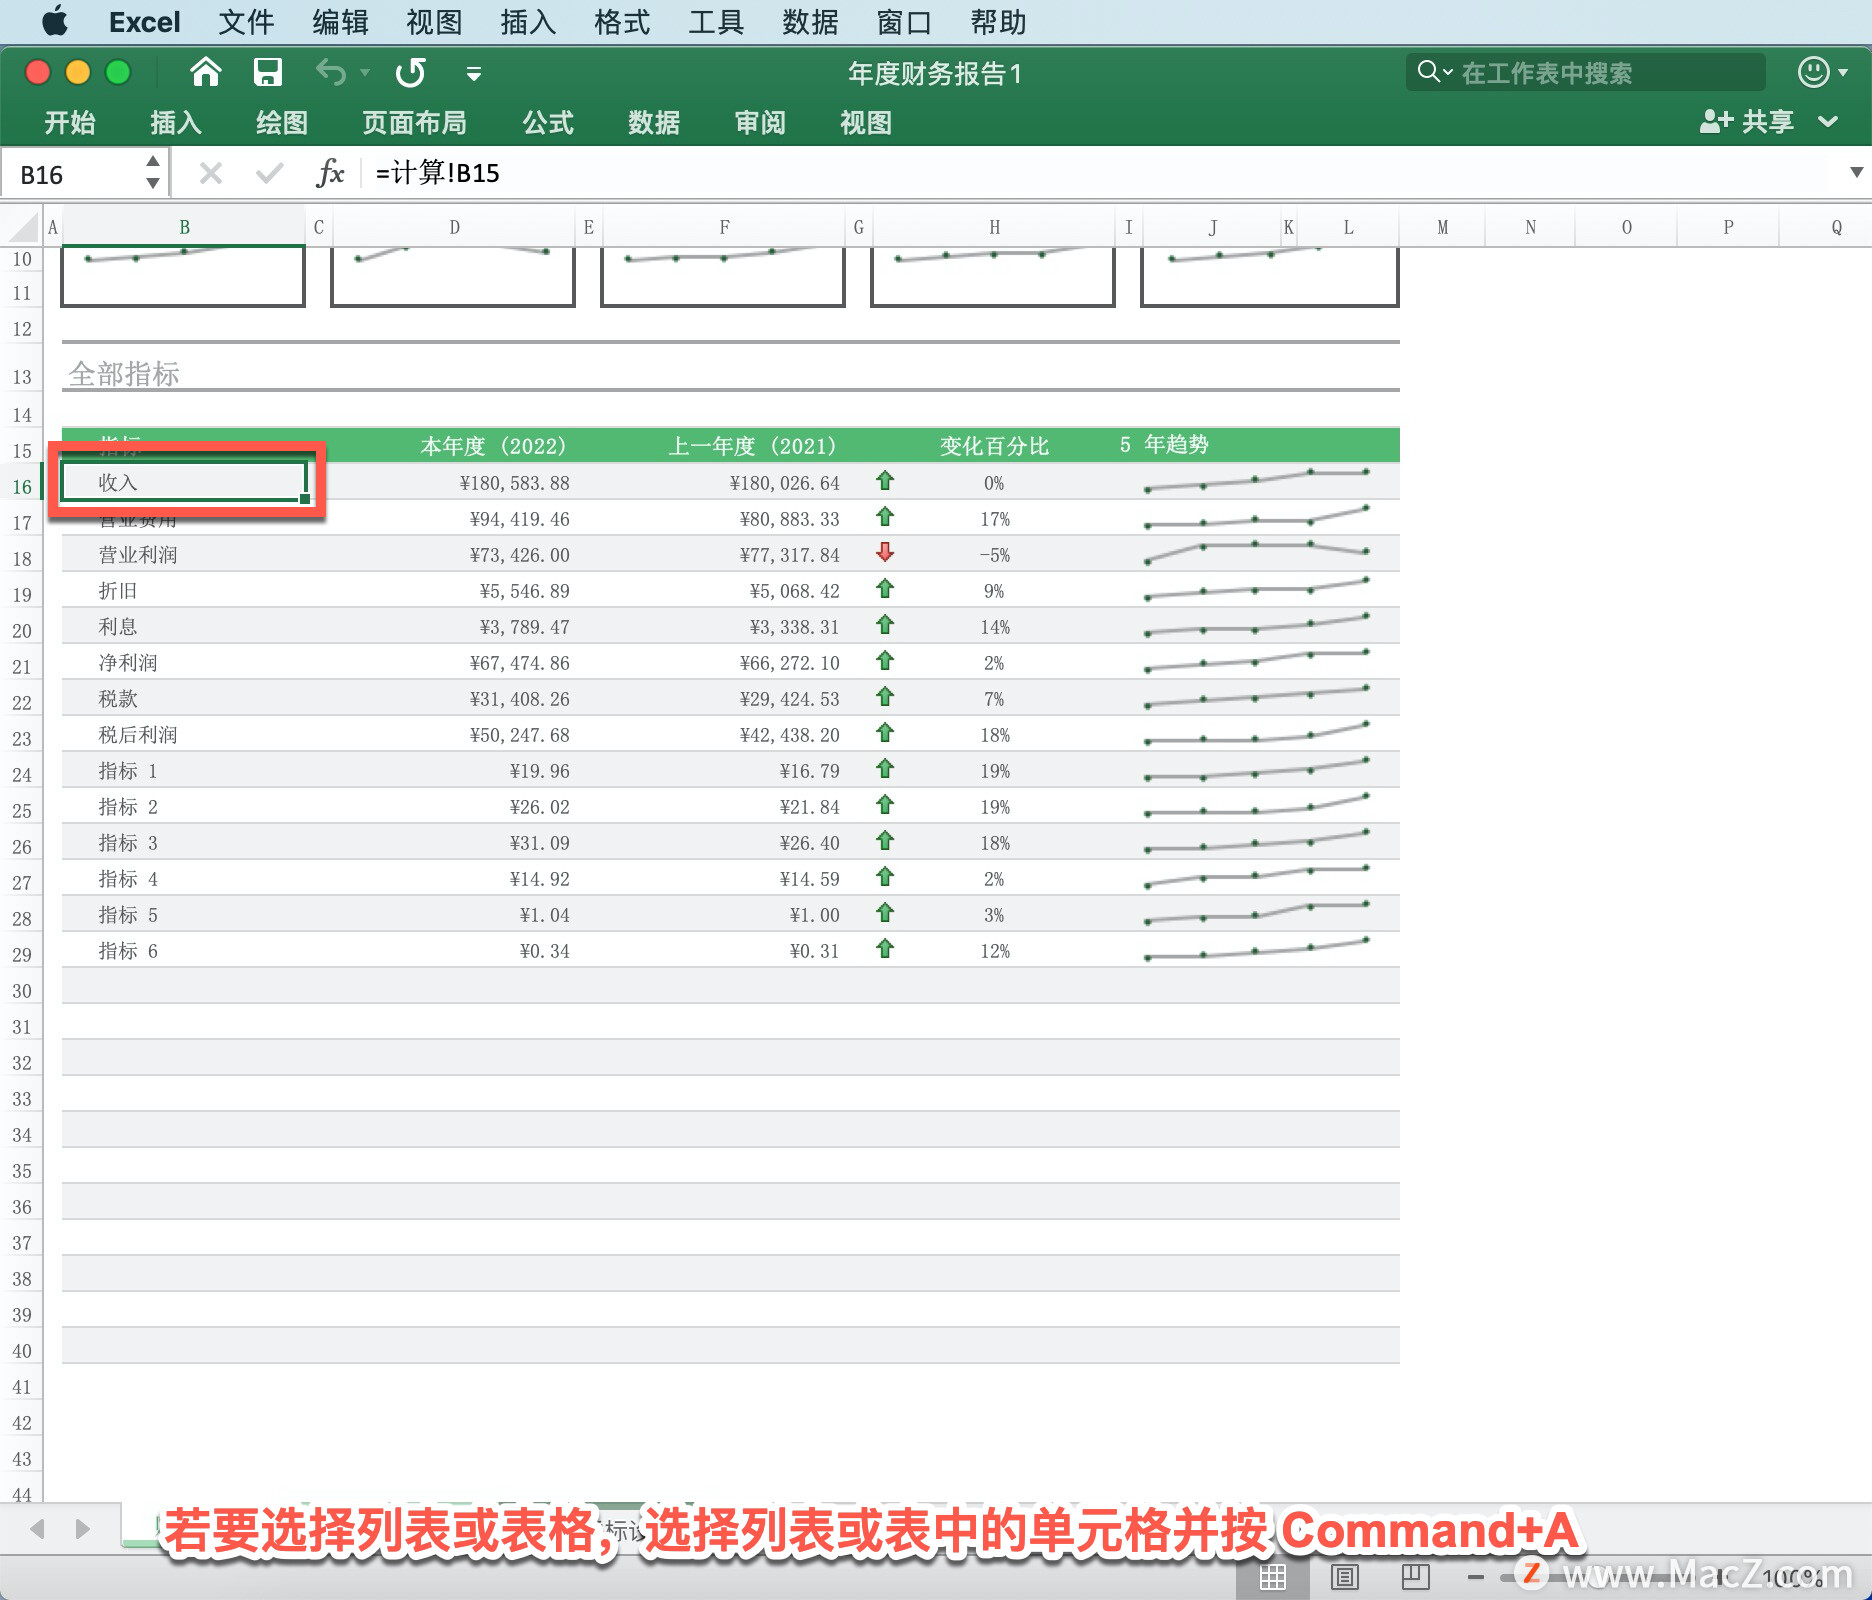
Task: Open the 编辑 menu in menu bar
Action: 340,22
